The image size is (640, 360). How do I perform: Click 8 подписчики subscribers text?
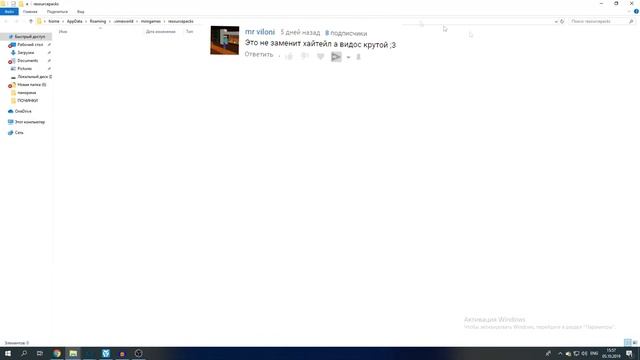tap(346, 33)
